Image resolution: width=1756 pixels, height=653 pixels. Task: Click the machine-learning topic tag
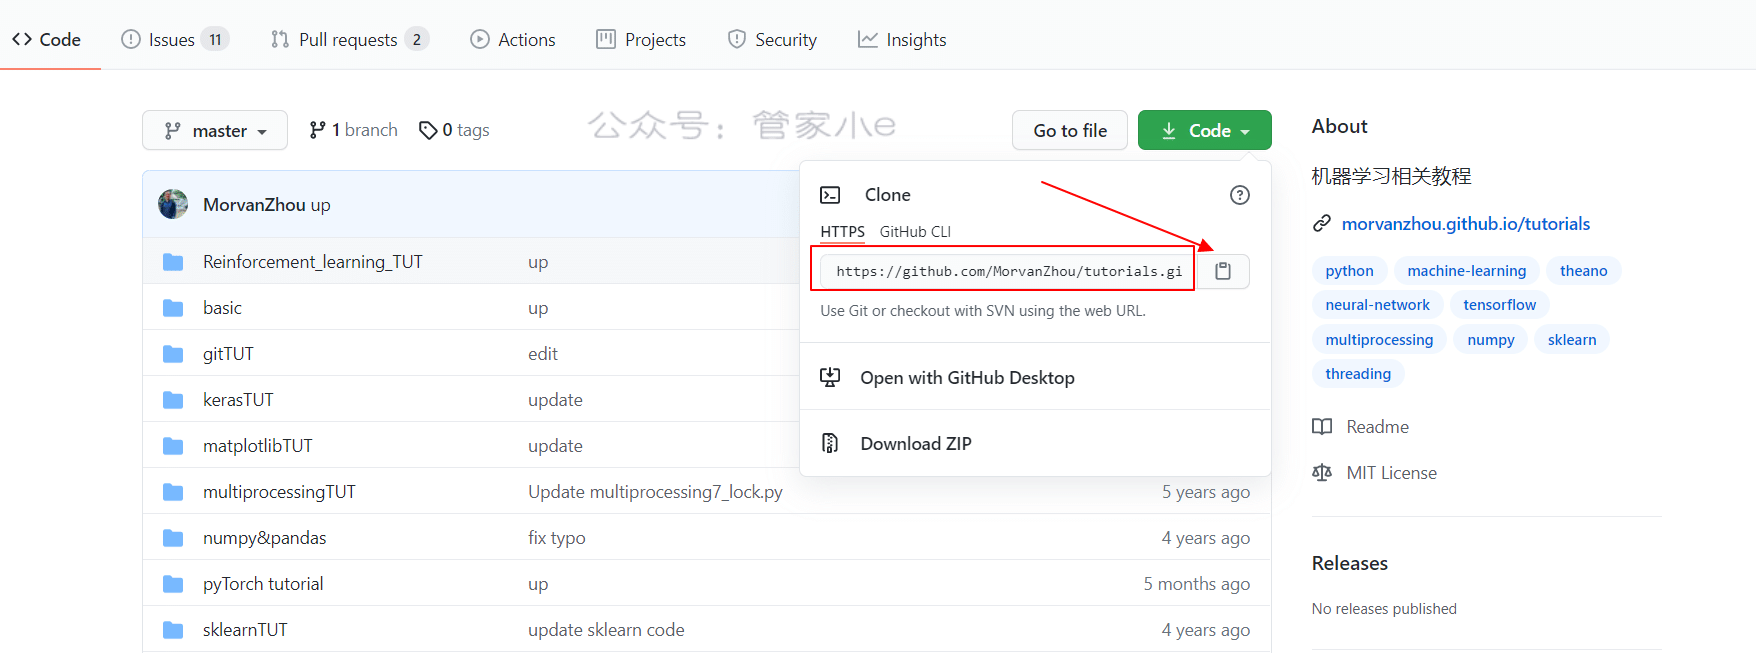pos(1466,271)
